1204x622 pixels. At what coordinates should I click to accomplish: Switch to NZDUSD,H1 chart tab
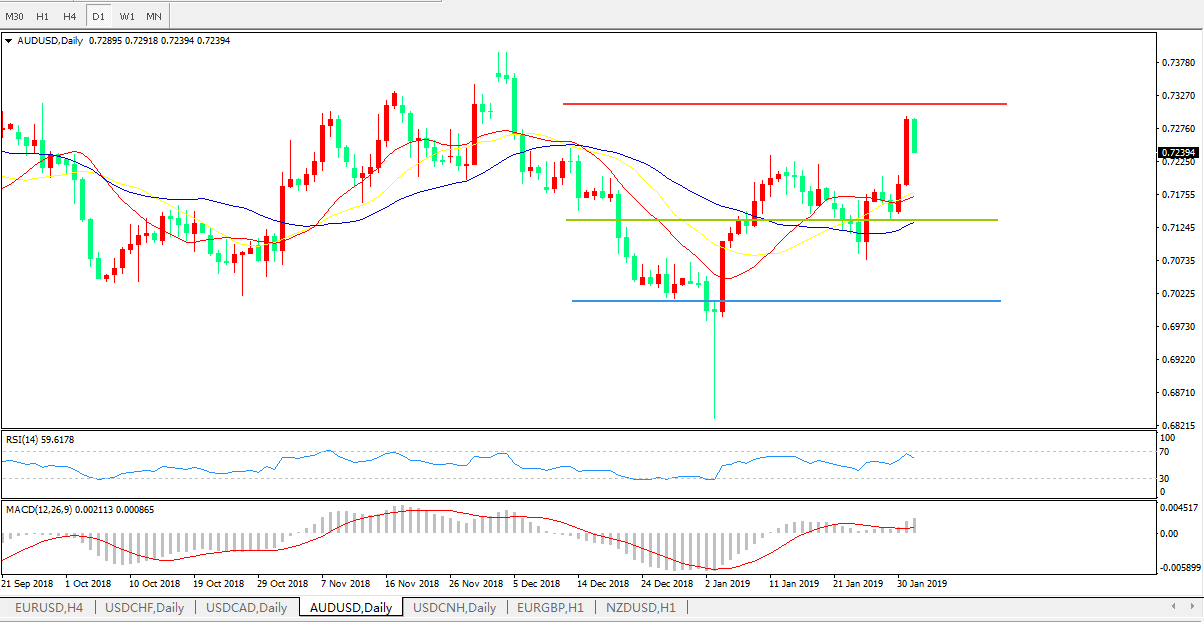click(x=640, y=608)
